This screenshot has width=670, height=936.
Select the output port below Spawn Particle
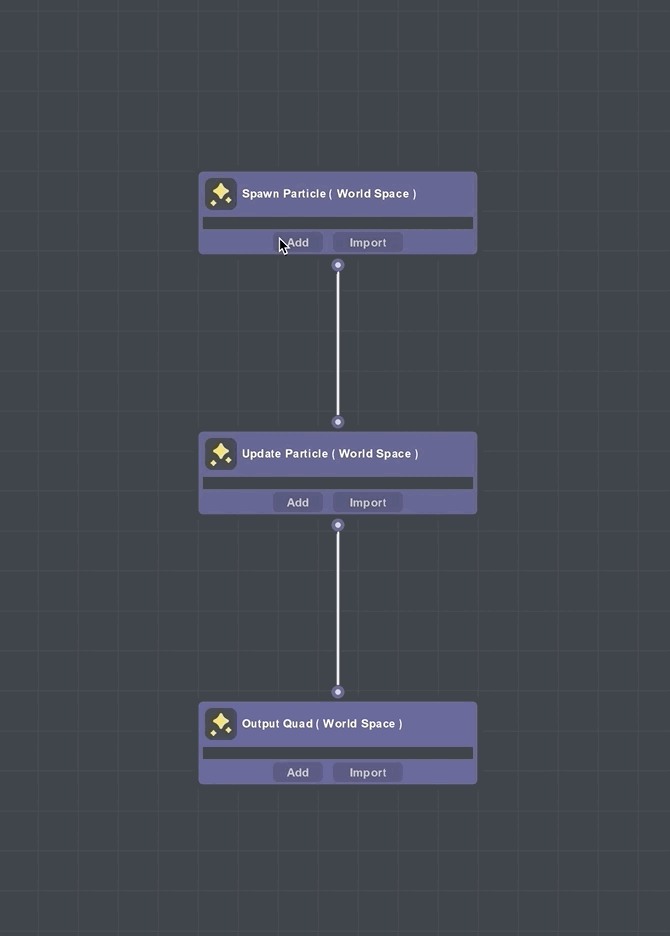[338, 265]
